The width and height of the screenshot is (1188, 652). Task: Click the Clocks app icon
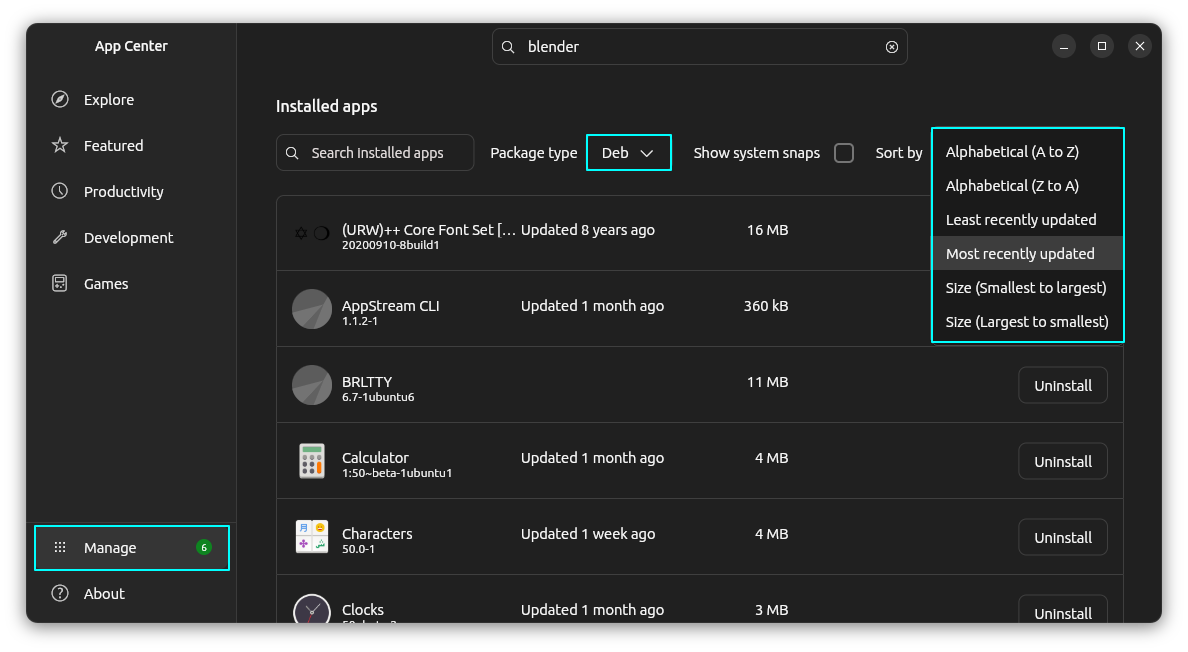[311, 610]
